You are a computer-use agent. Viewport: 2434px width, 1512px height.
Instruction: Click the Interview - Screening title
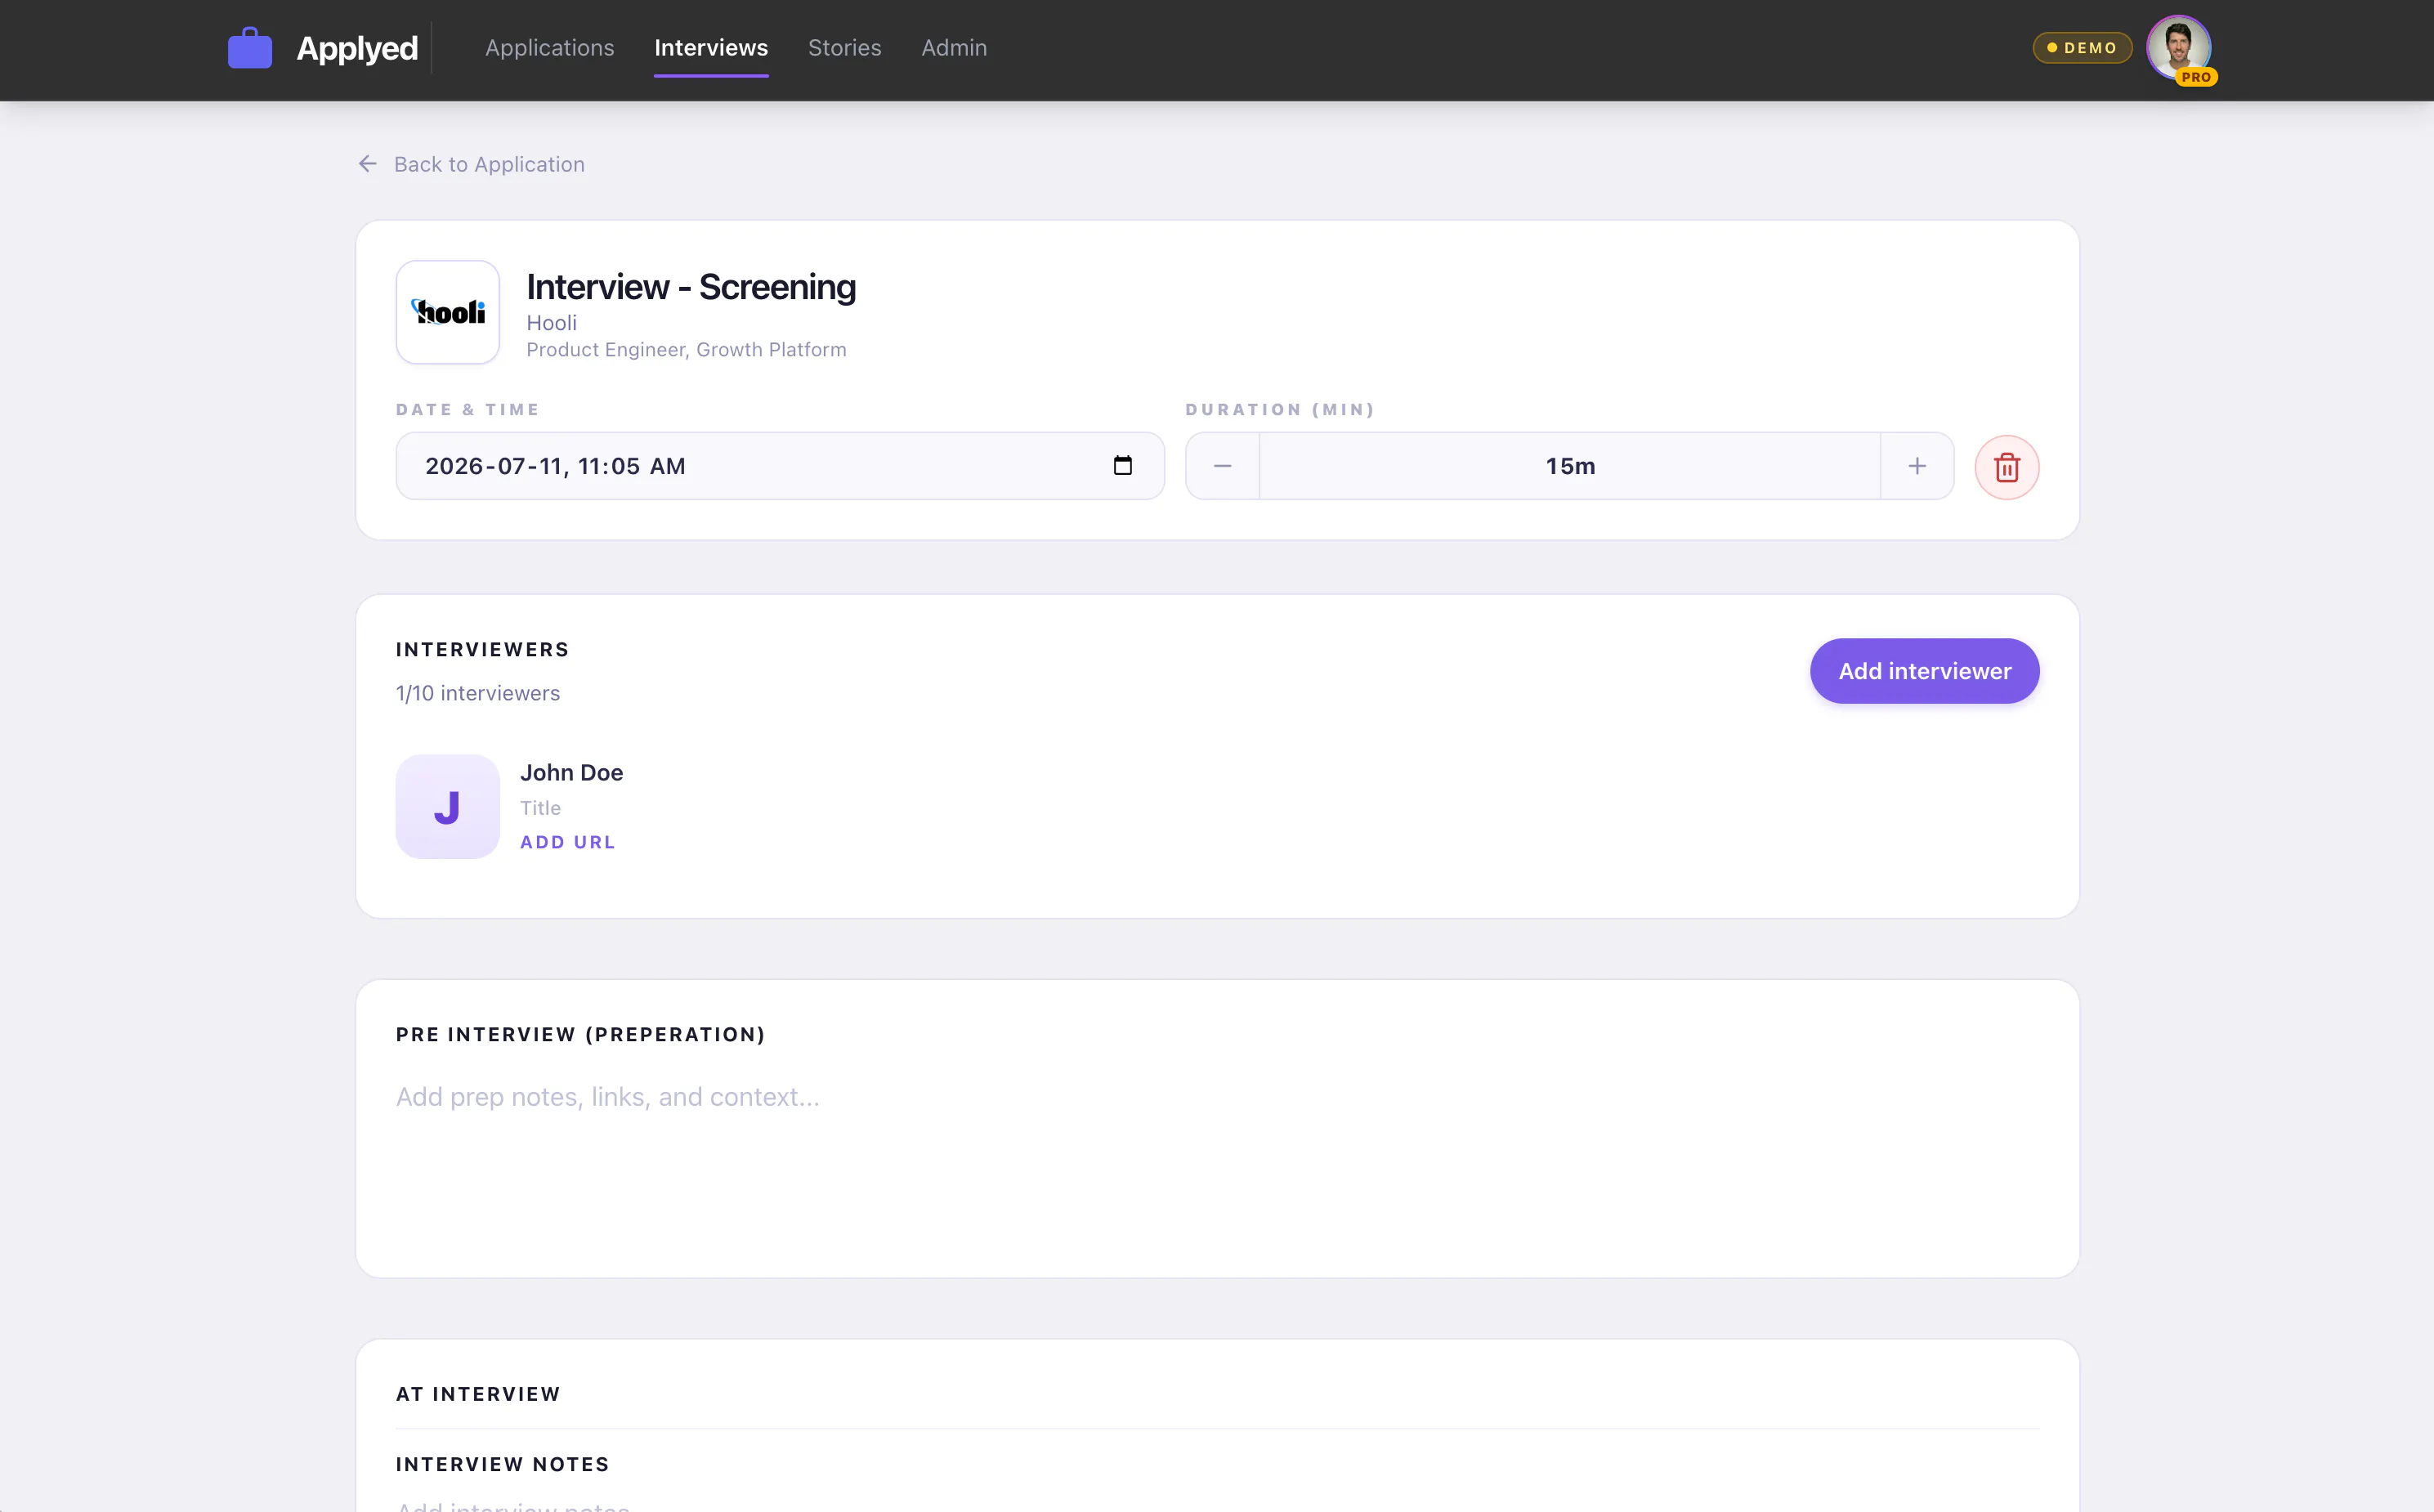691,287
